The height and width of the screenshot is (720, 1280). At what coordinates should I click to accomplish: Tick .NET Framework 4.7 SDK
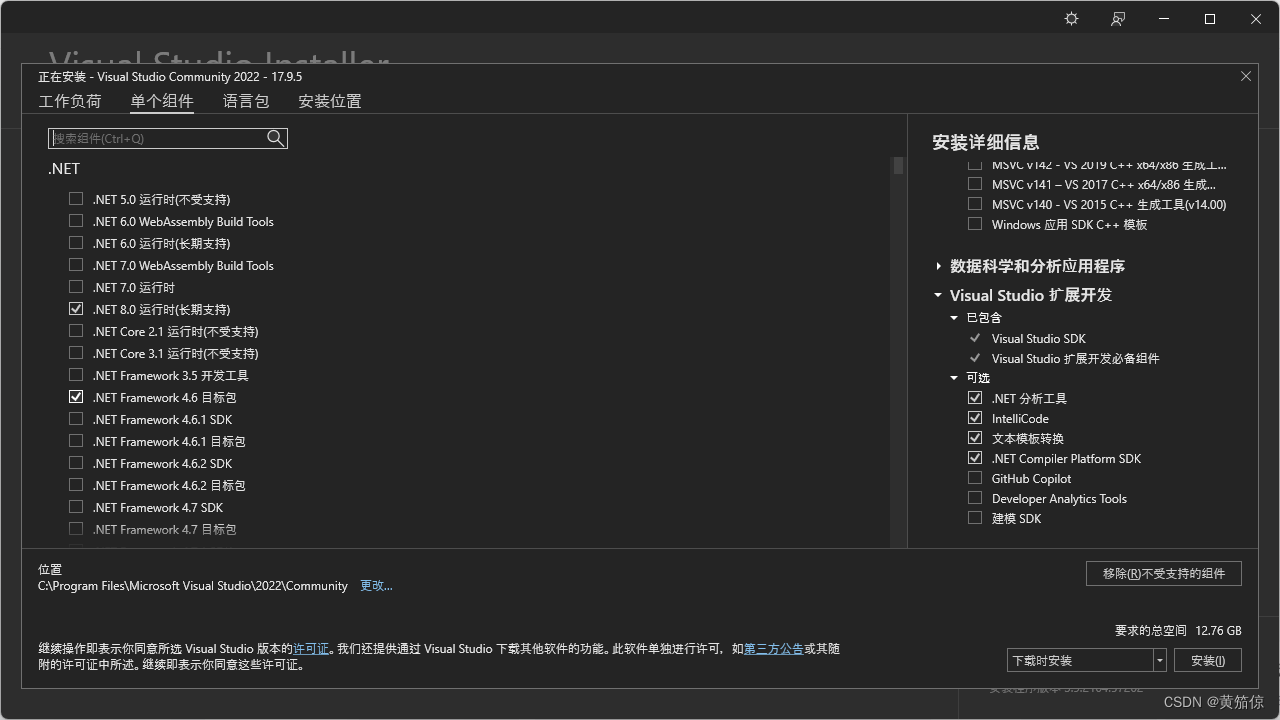tap(76, 507)
